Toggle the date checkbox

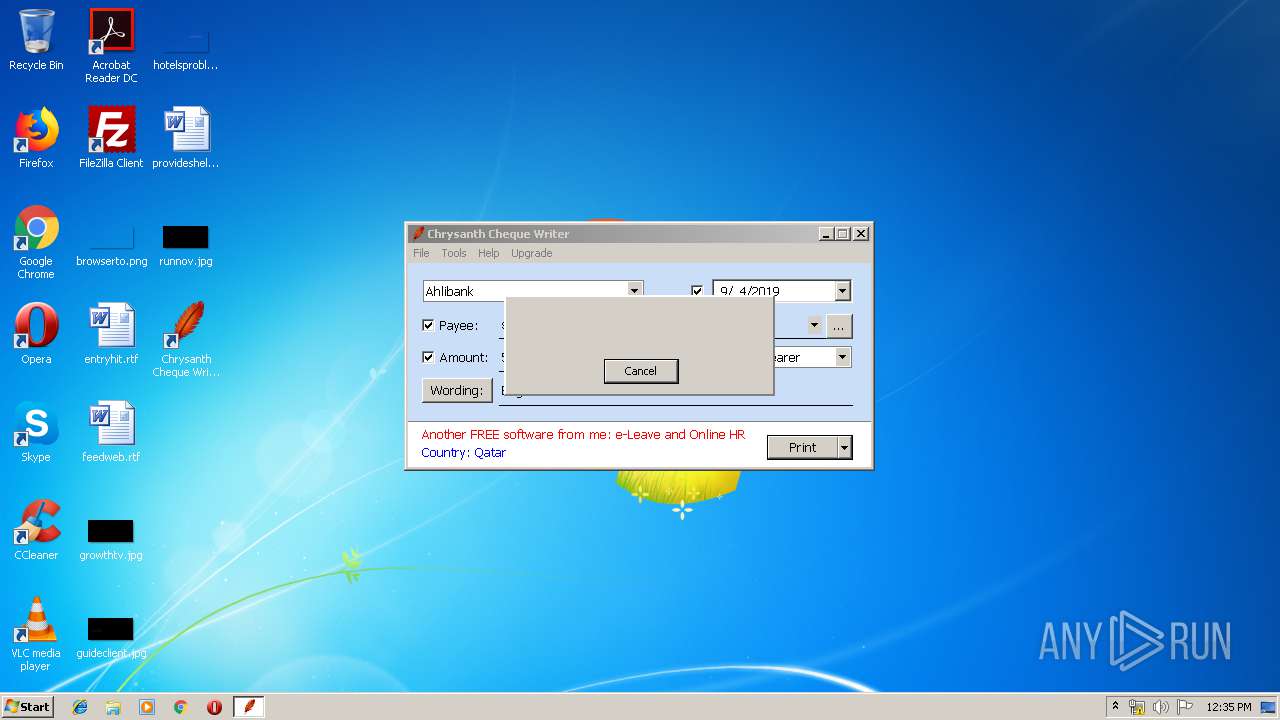tap(697, 291)
